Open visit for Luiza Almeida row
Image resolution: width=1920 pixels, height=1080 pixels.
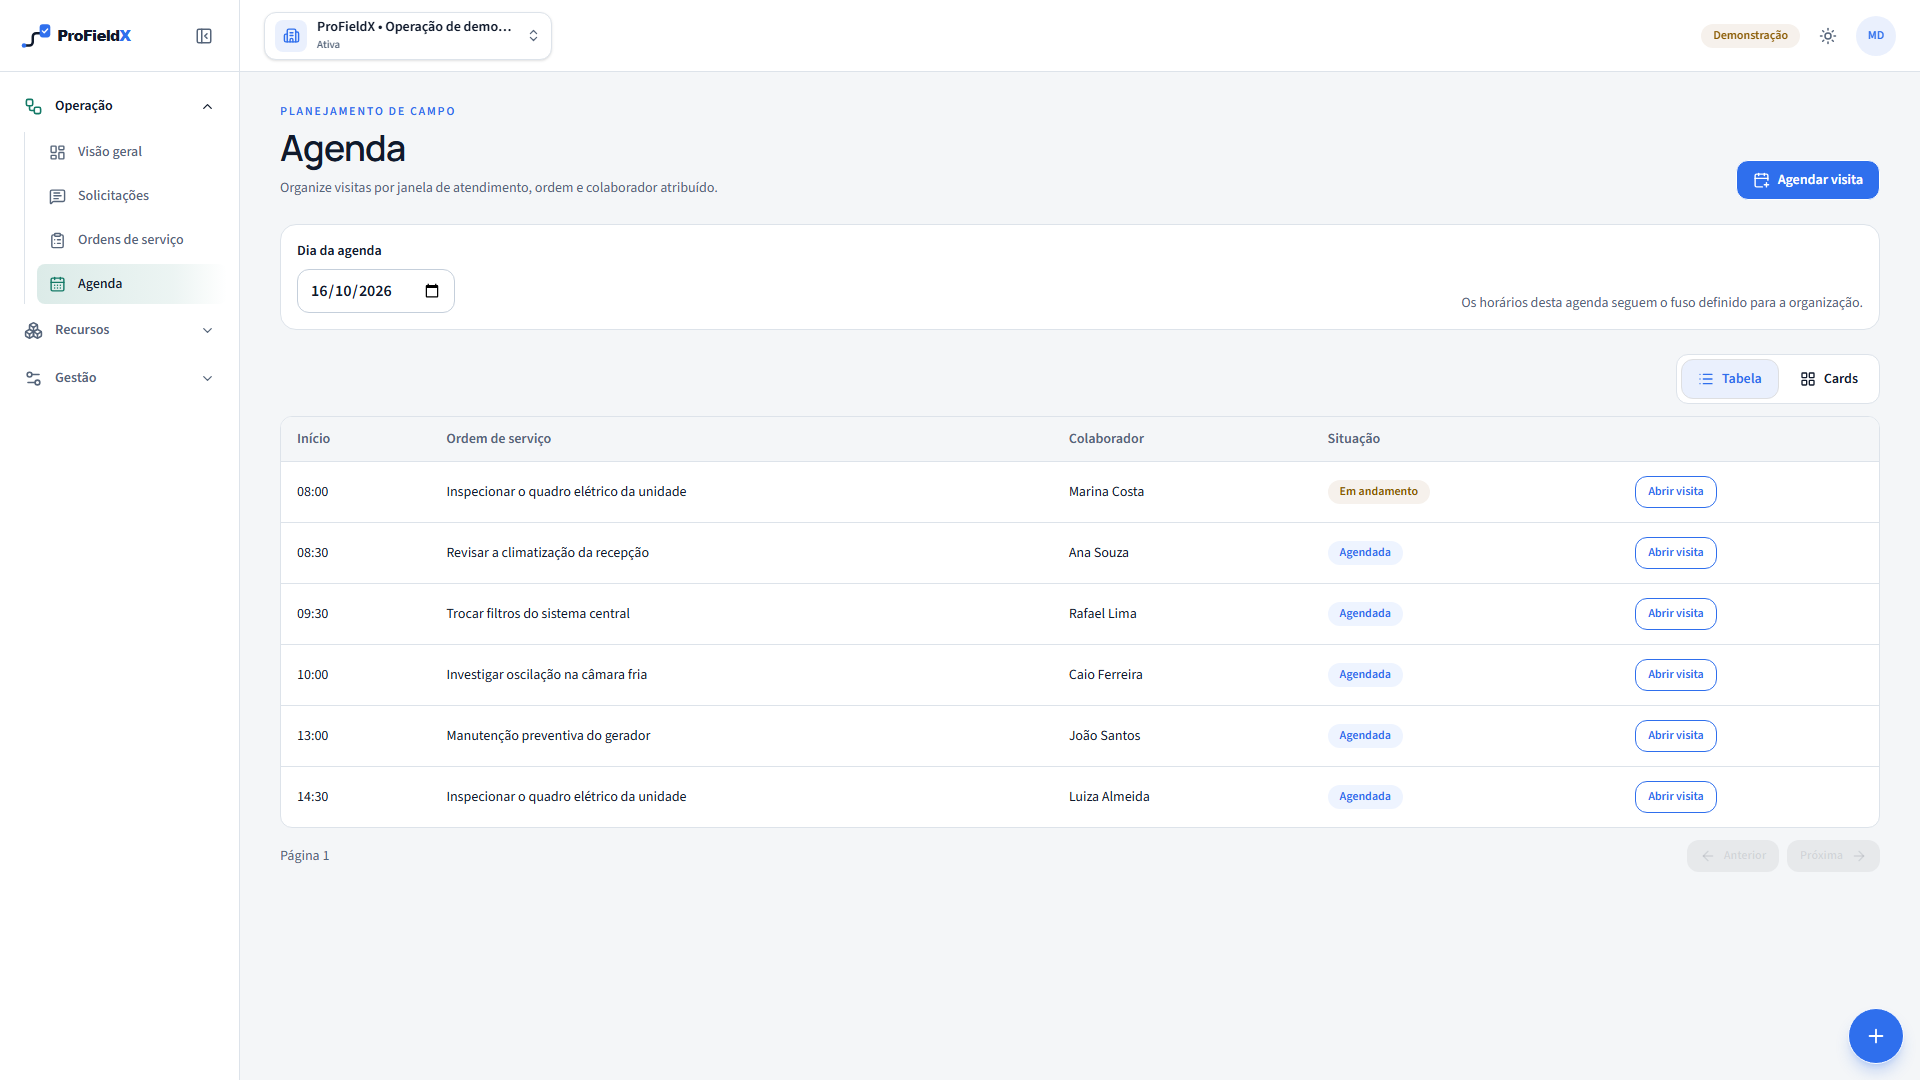pos(1675,797)
